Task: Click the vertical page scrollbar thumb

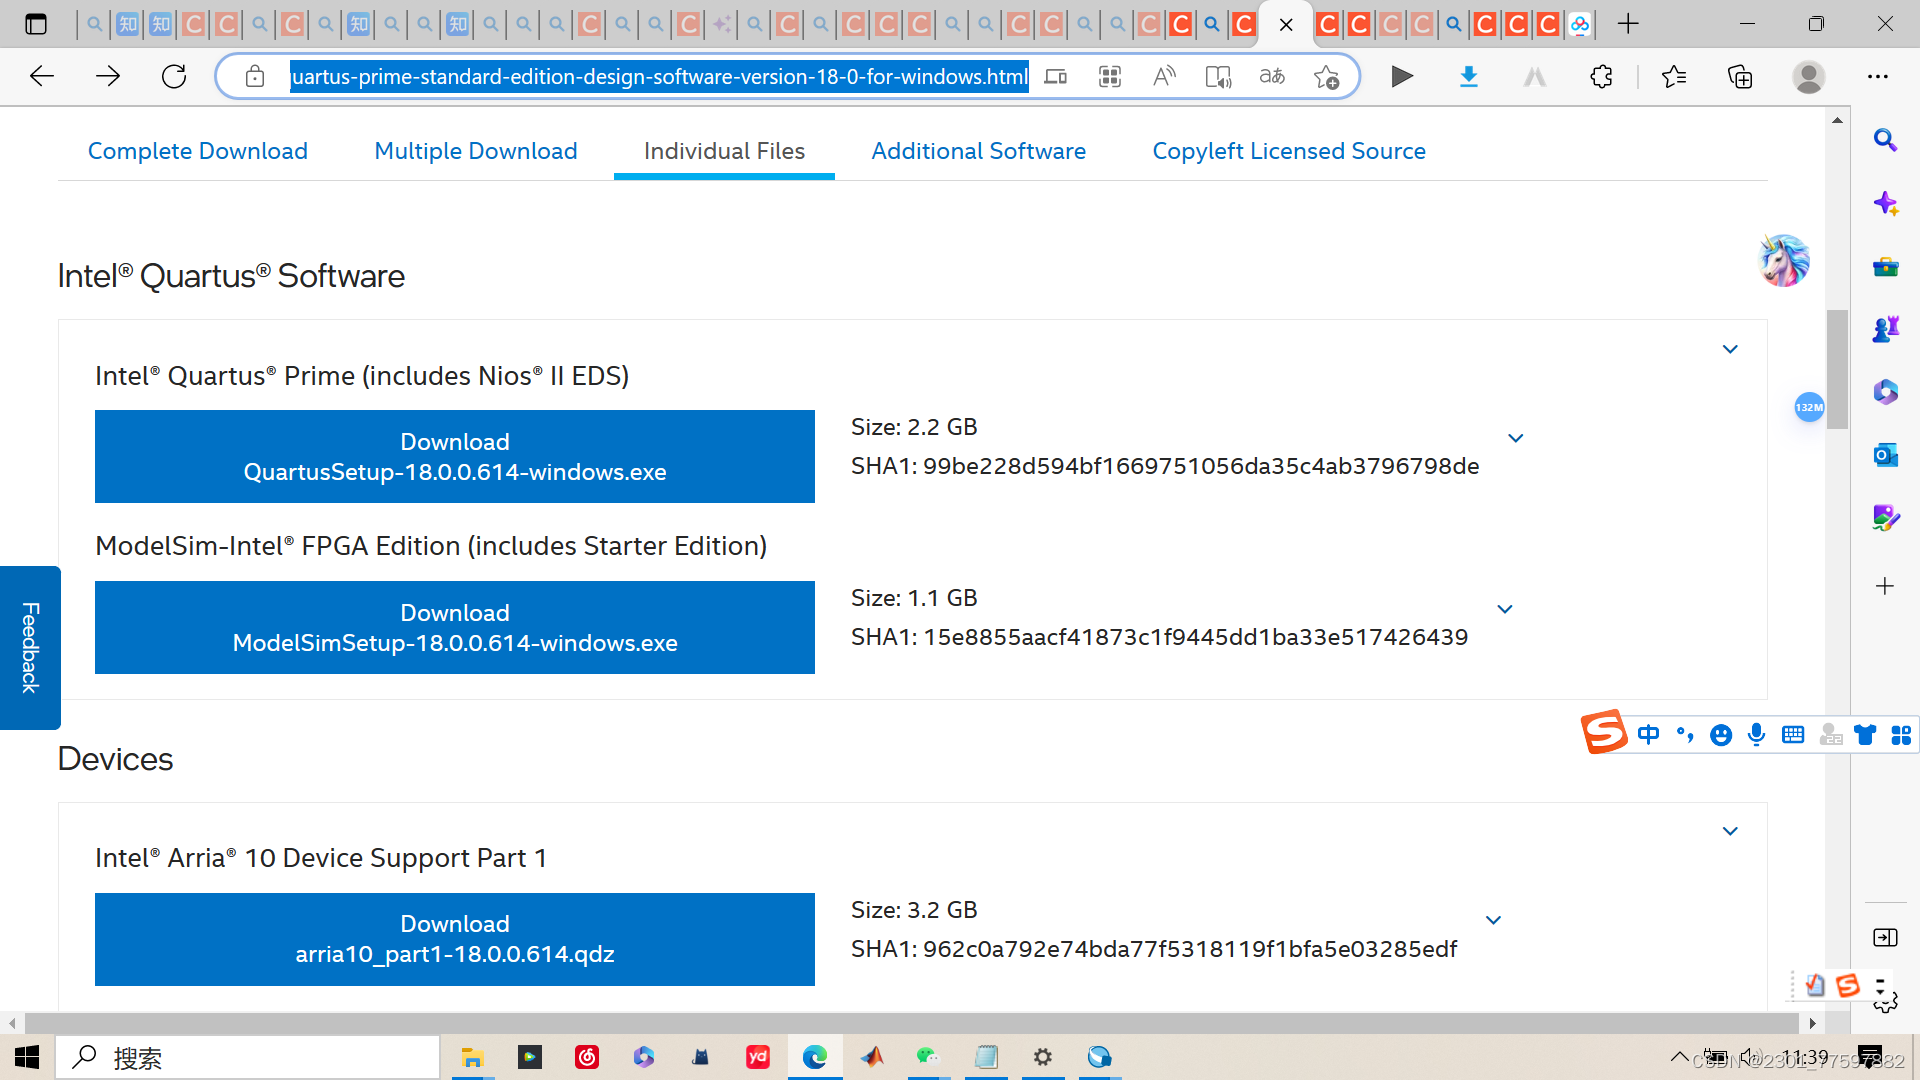Action: pos(1837,370)
